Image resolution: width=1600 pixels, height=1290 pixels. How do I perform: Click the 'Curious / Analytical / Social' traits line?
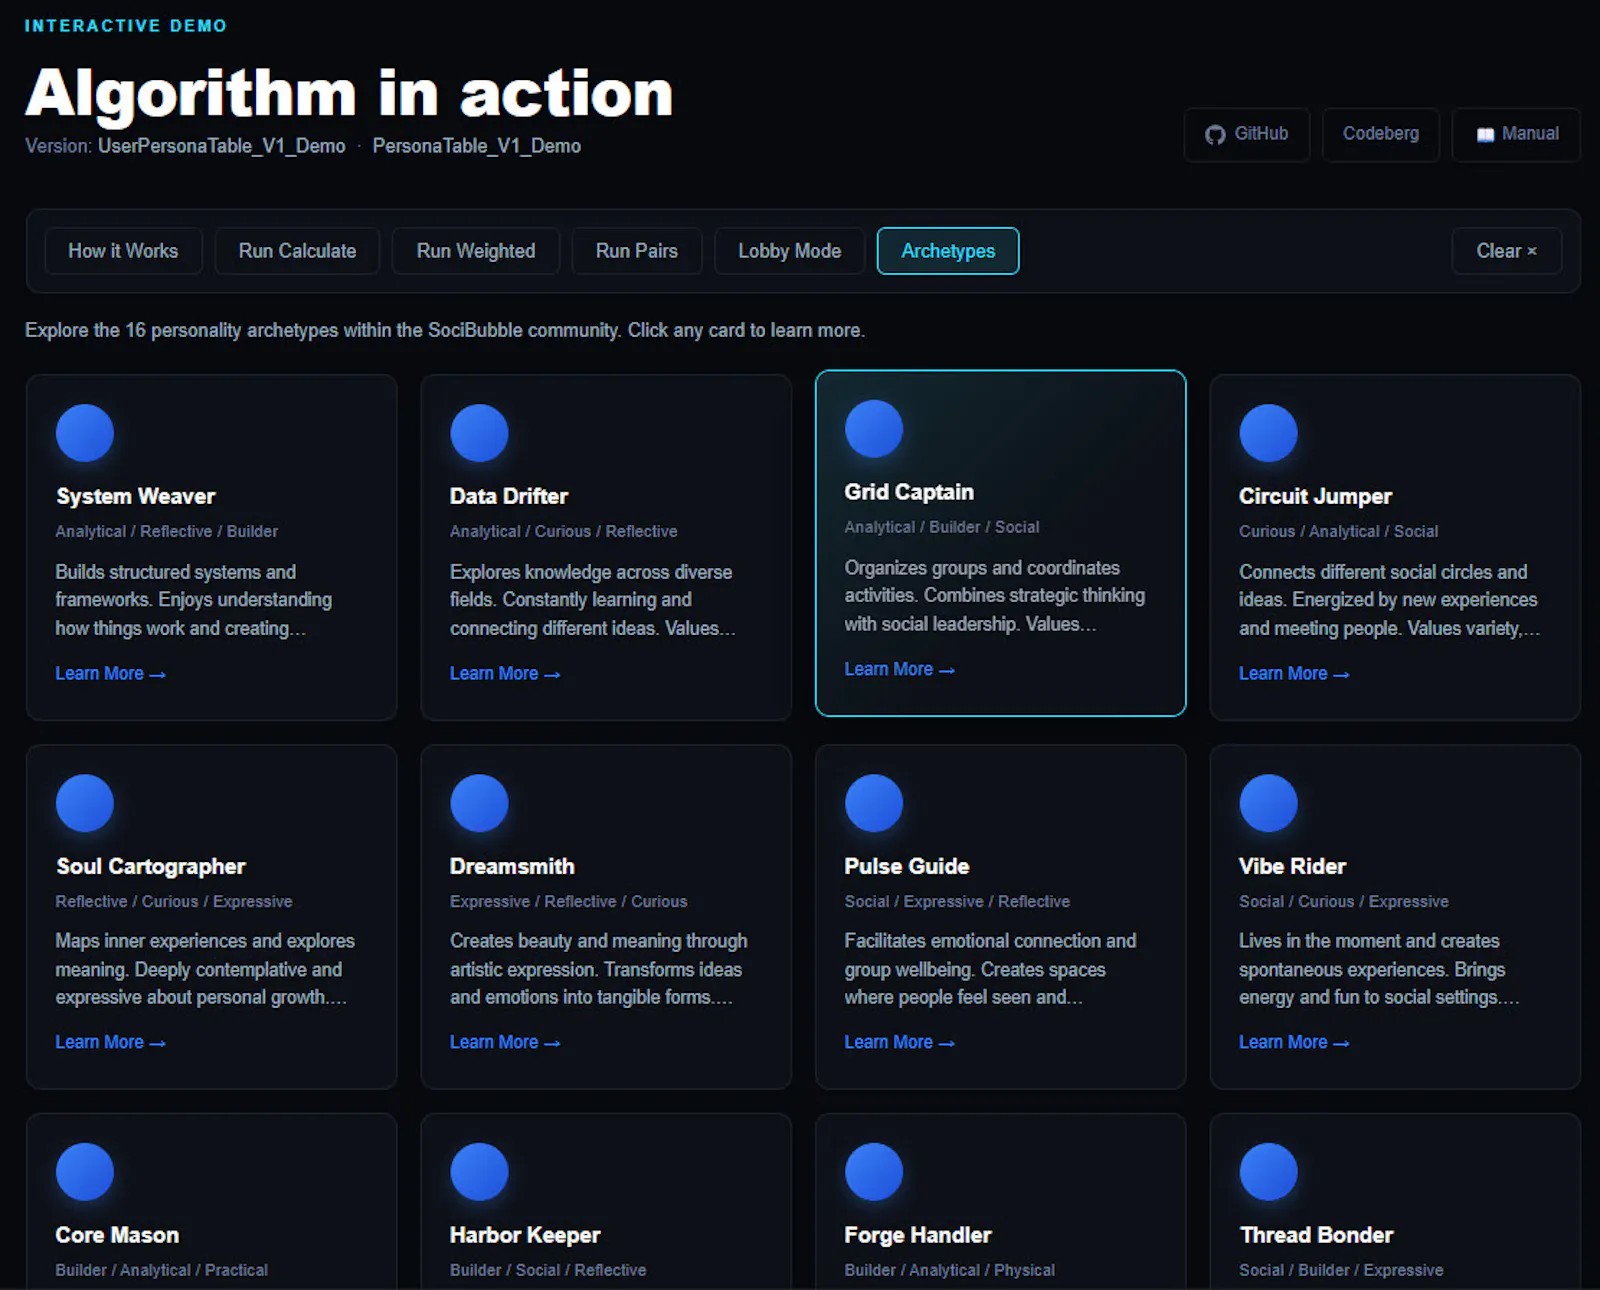[x=1339, y=531]
